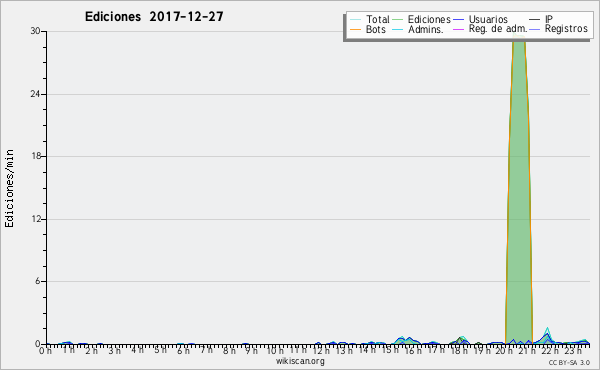
Task: Click the y-axis value '18'
Action: pyautogui.click(x=36, y=156)
